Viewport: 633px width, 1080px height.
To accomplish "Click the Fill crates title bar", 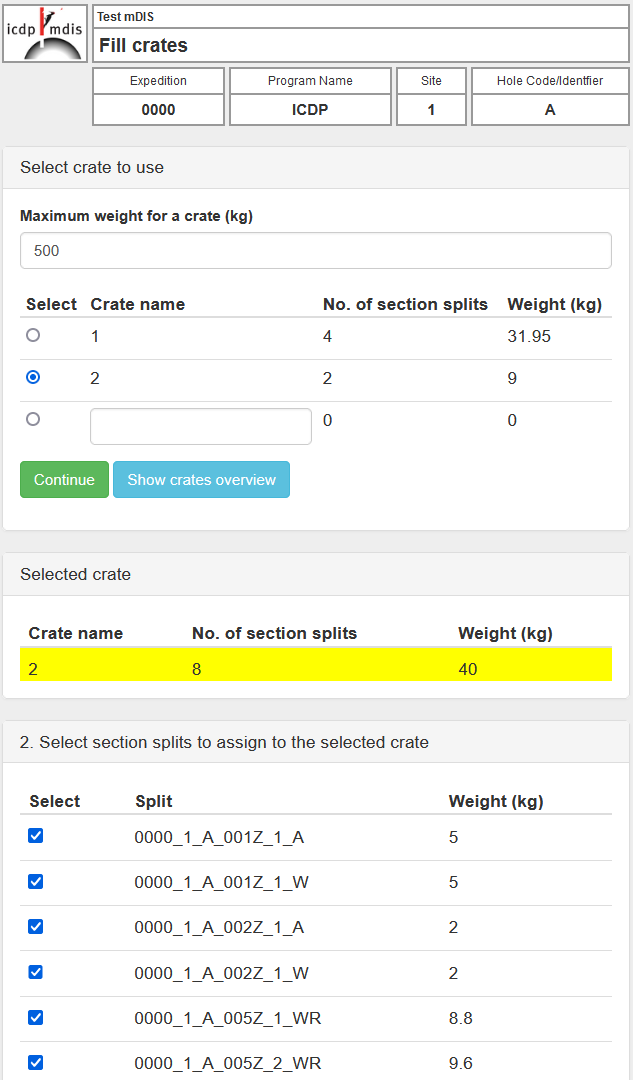I will pos(360,45).
